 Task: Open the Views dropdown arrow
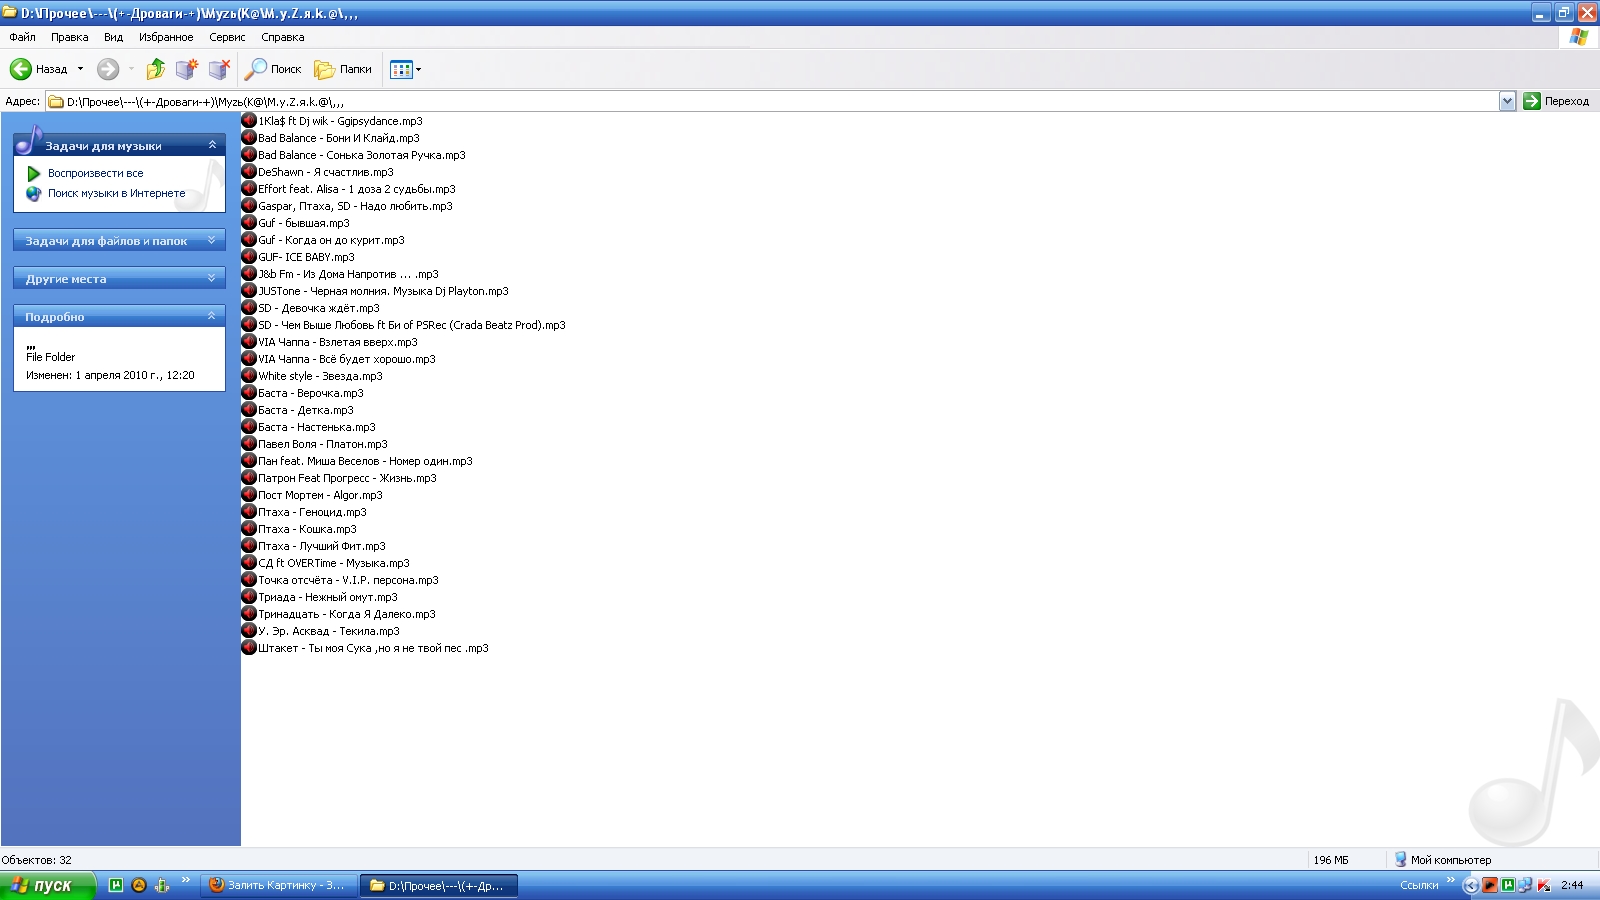point(418,69)
